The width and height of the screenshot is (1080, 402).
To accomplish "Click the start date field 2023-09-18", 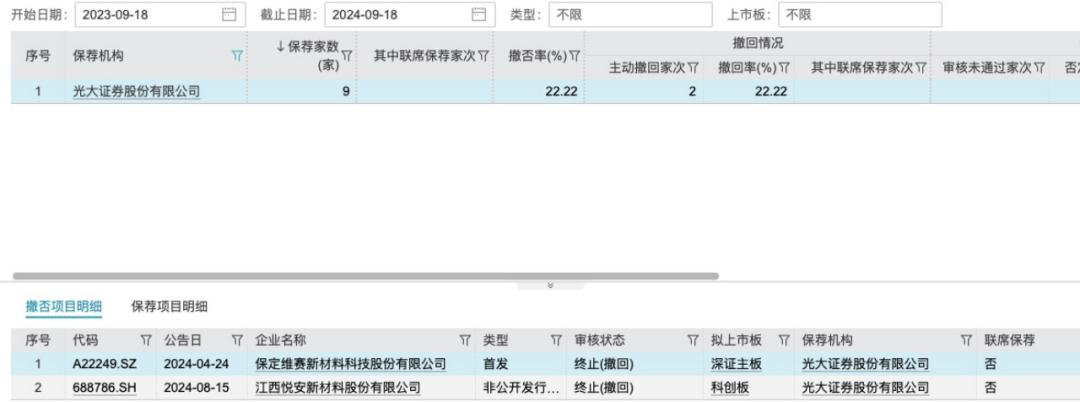I will pos(160,14).
